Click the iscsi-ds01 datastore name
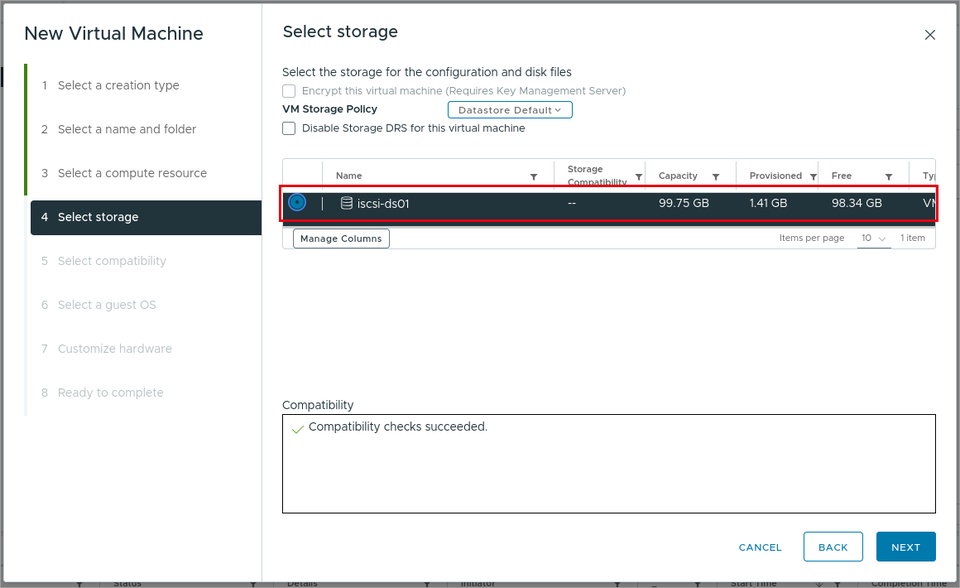The width and height of the screenshot is (960, 588). 383,203
